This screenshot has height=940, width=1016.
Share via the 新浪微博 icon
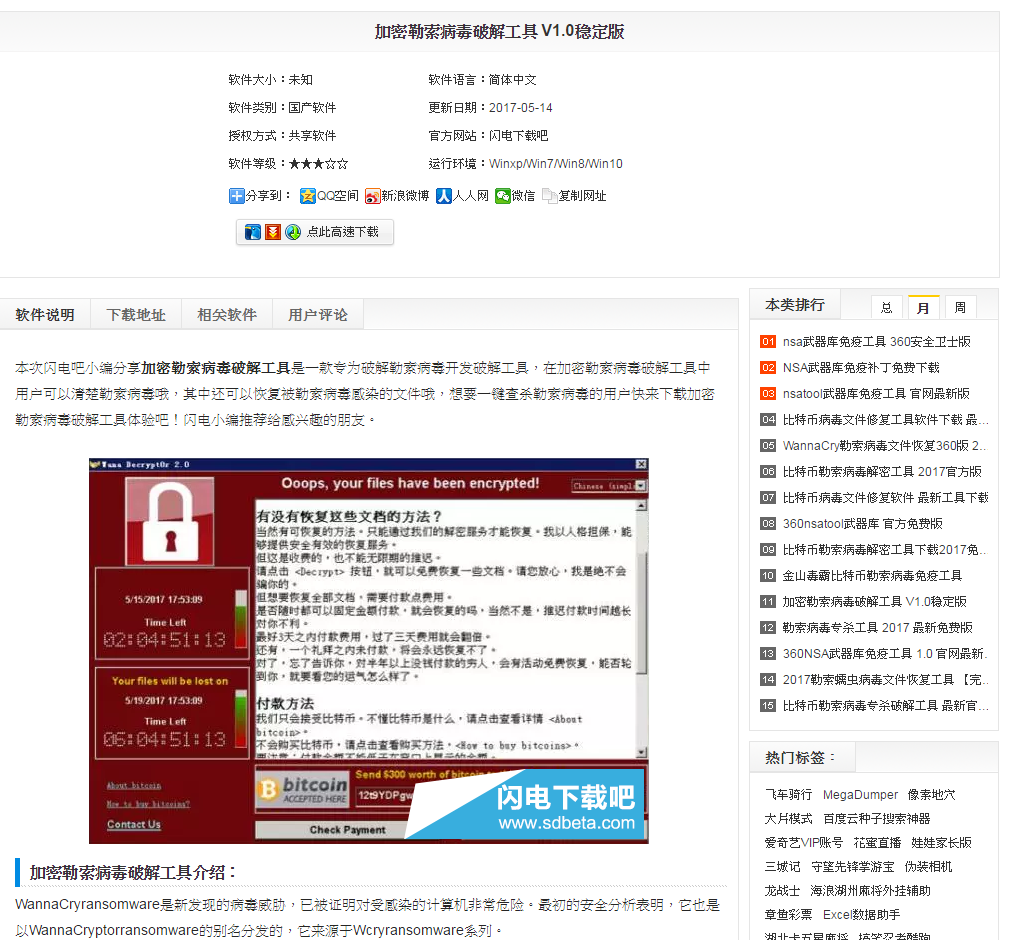click(x=372, y=196)
